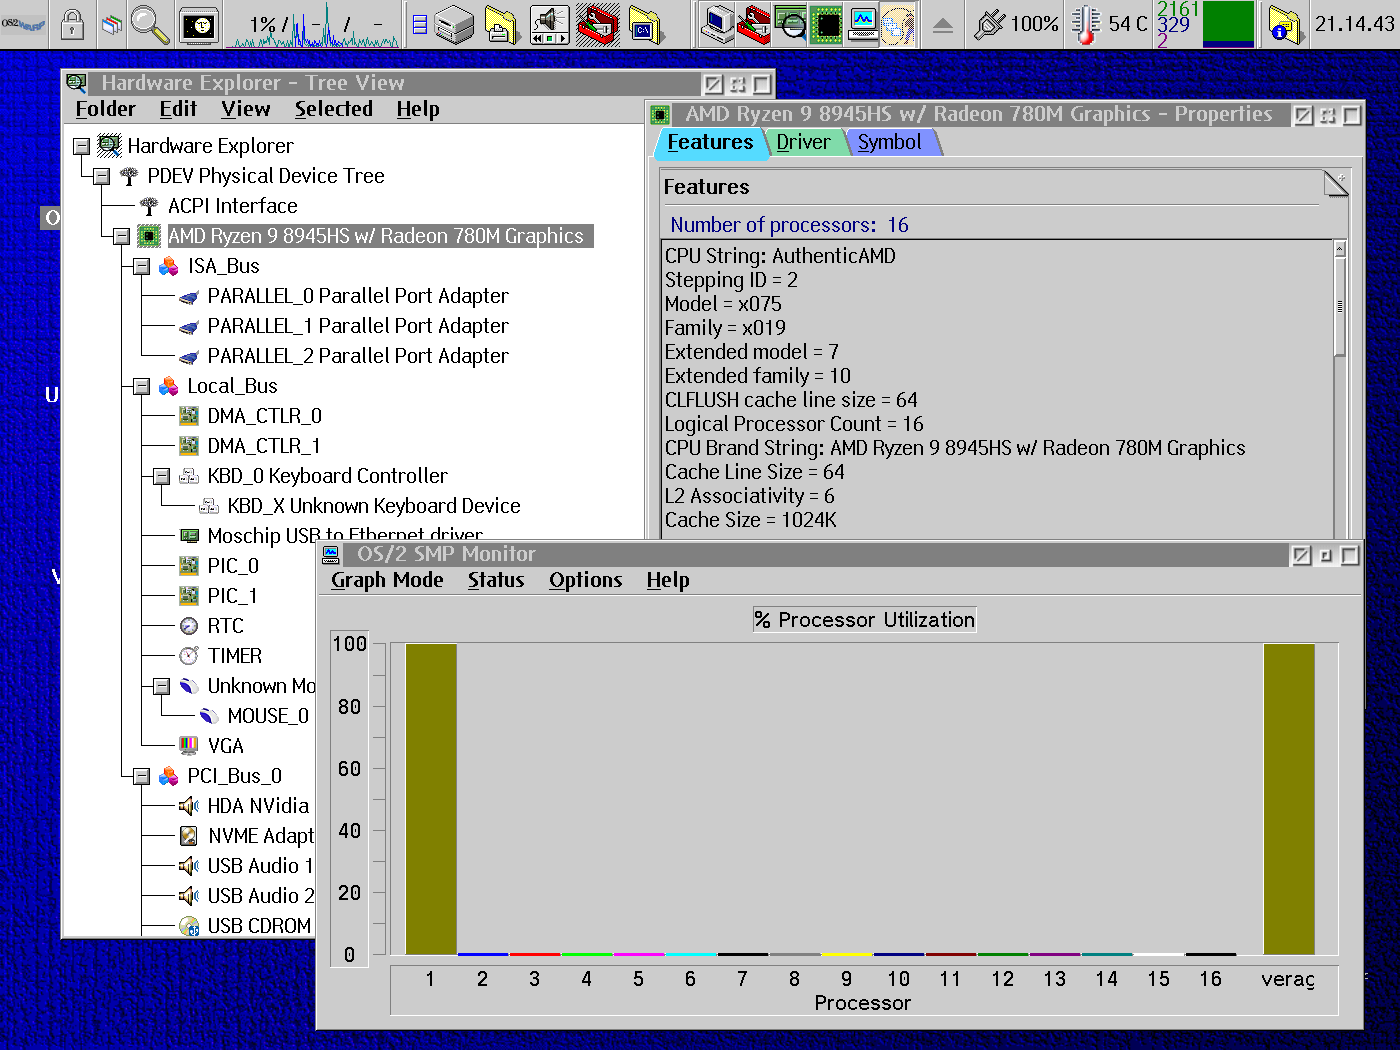Open the printer folder icon
Image resolution: width=1400 pixels, height=1050 pixels.
pyautogui.click(x=502, y=25)
